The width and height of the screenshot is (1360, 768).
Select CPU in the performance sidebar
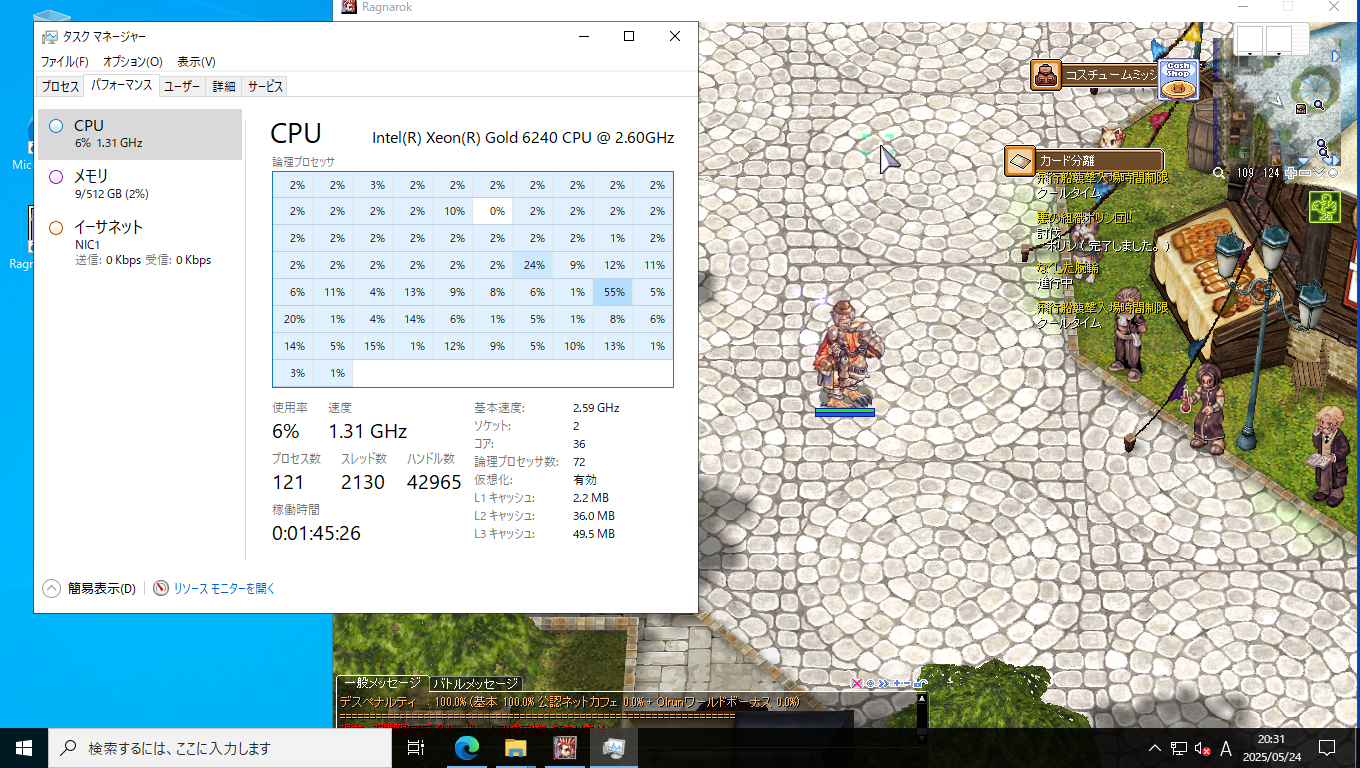140,134
